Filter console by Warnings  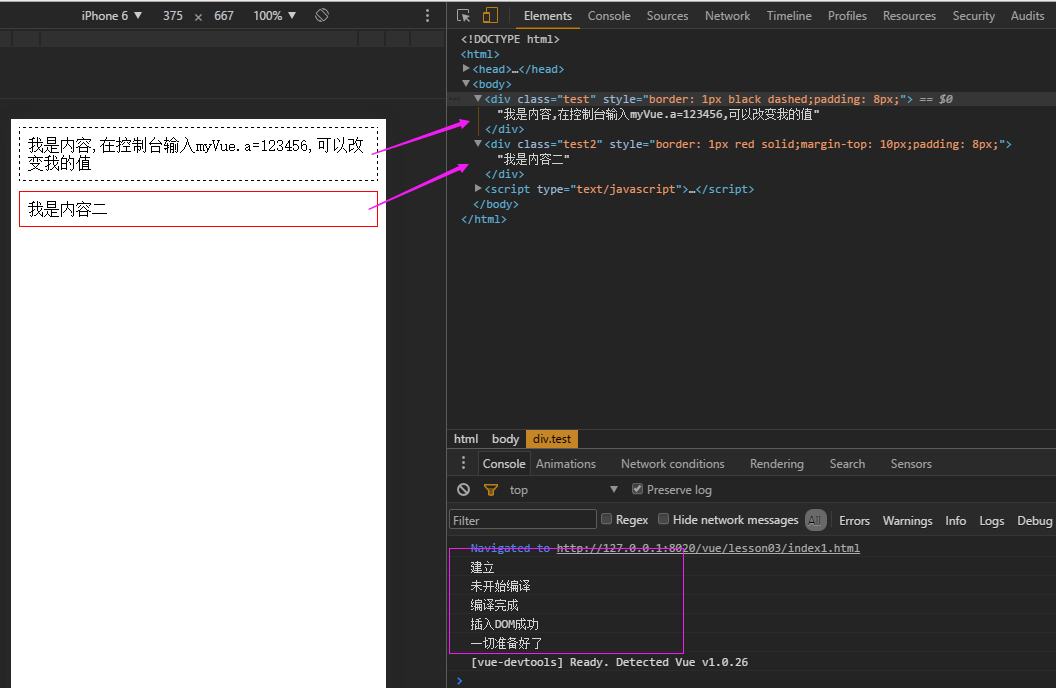tap(907, 520)
